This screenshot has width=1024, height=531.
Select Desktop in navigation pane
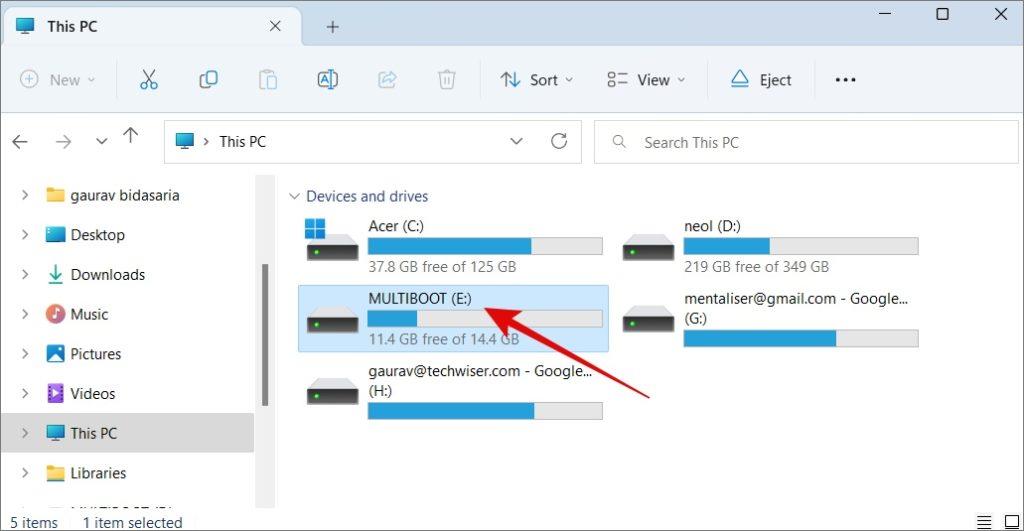85,234
